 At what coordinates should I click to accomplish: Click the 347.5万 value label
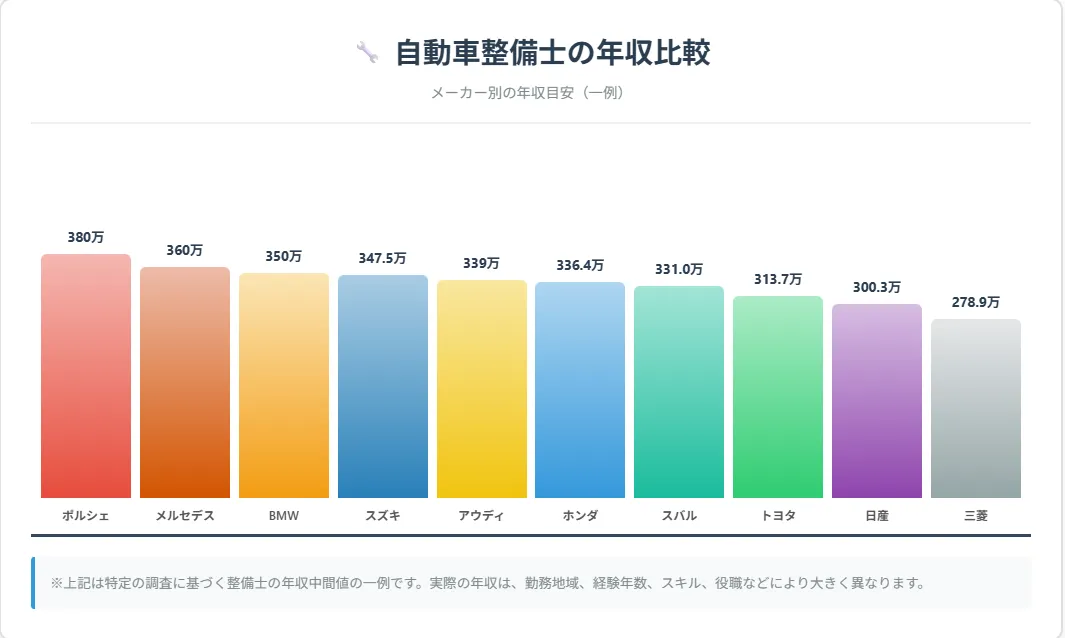383,258
